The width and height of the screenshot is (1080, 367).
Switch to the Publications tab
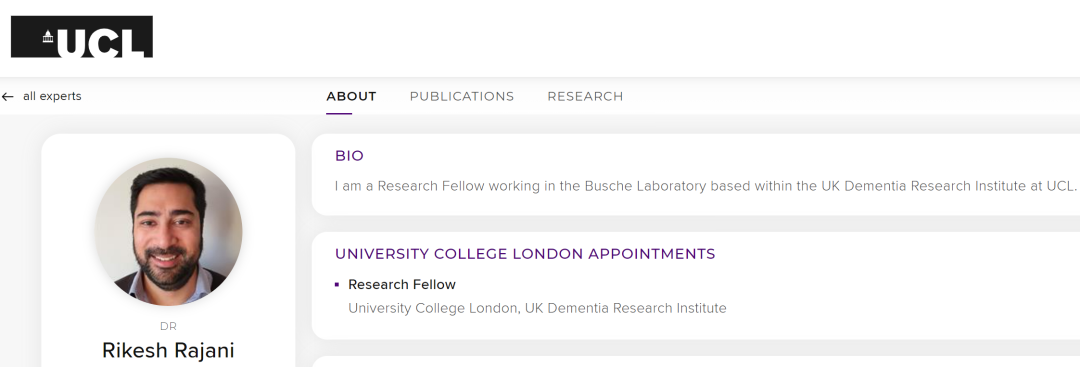pos(461,96)
